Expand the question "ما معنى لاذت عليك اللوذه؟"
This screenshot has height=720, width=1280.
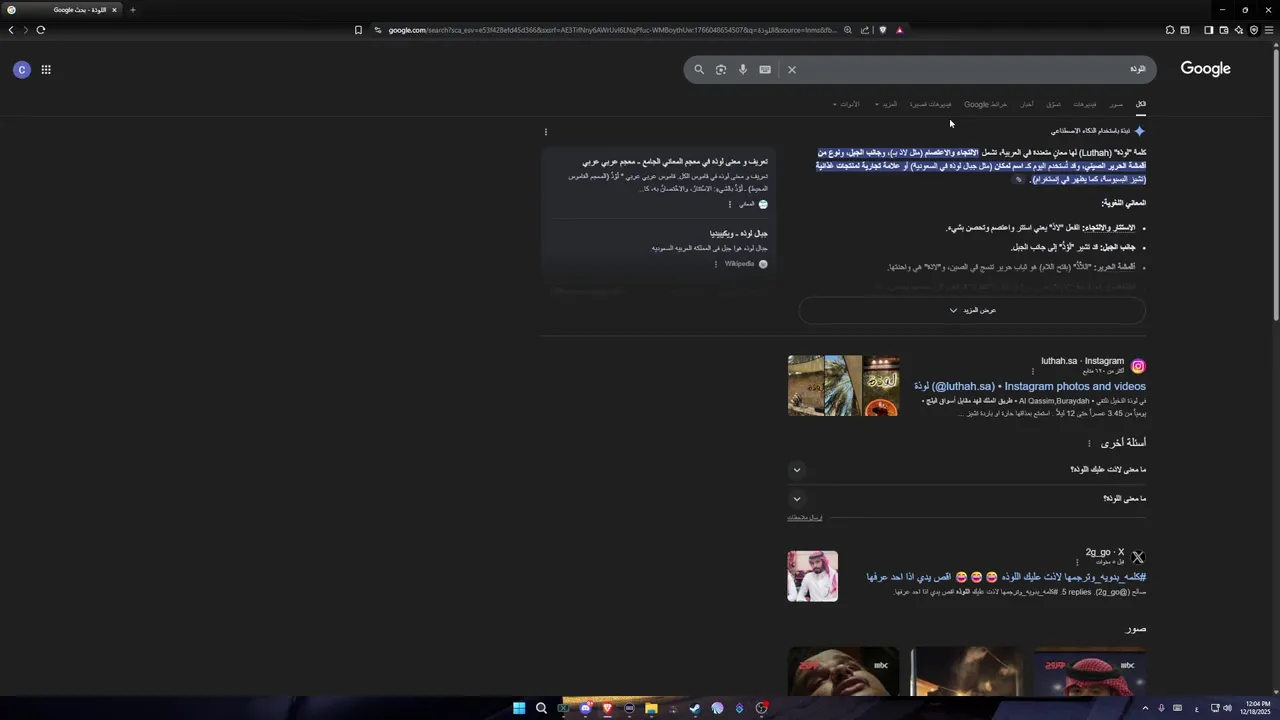[966, 470]
